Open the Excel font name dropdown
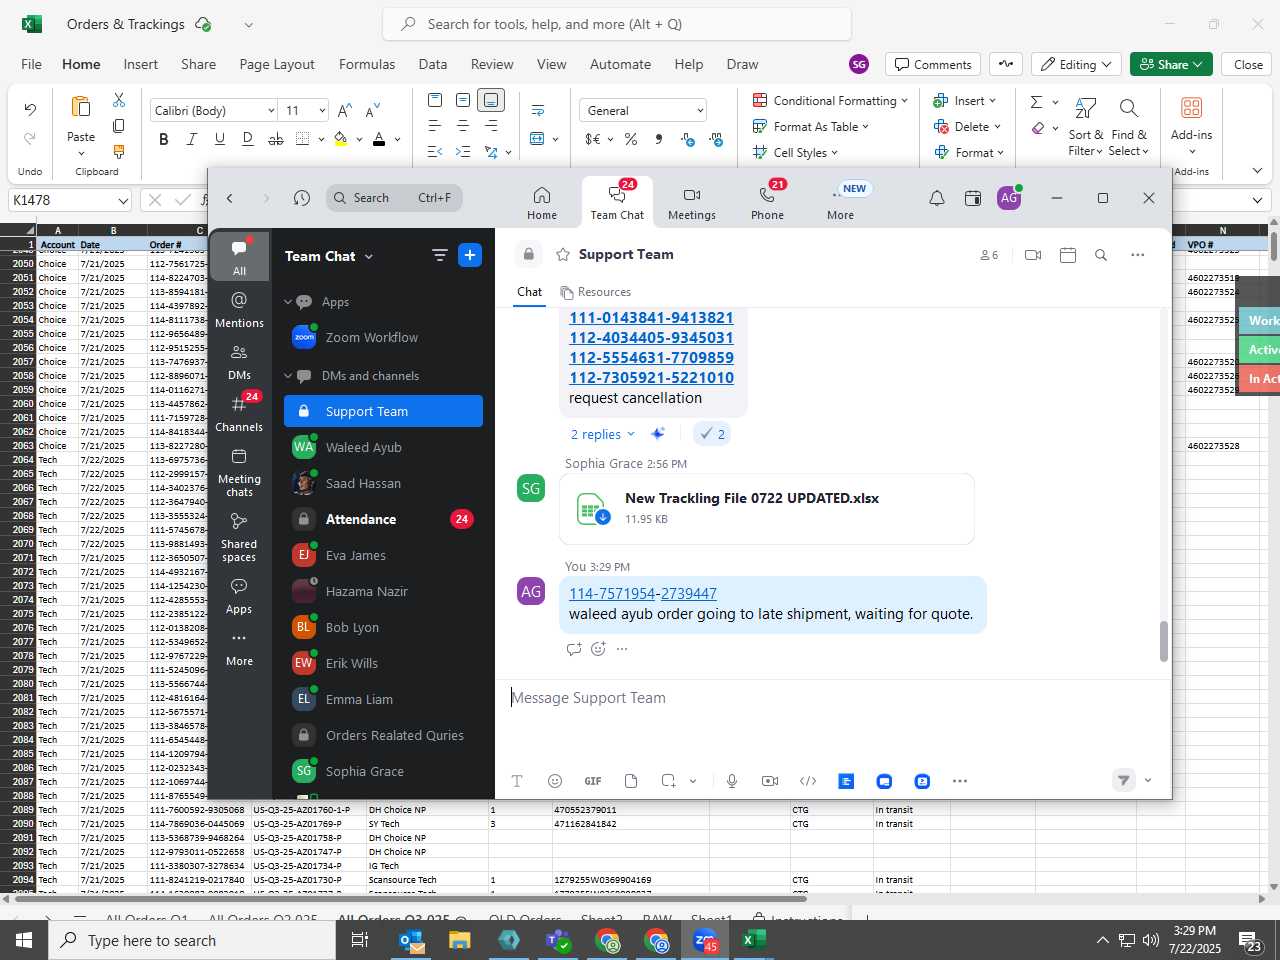The image size is (1280, 960). tap(271, 110)
